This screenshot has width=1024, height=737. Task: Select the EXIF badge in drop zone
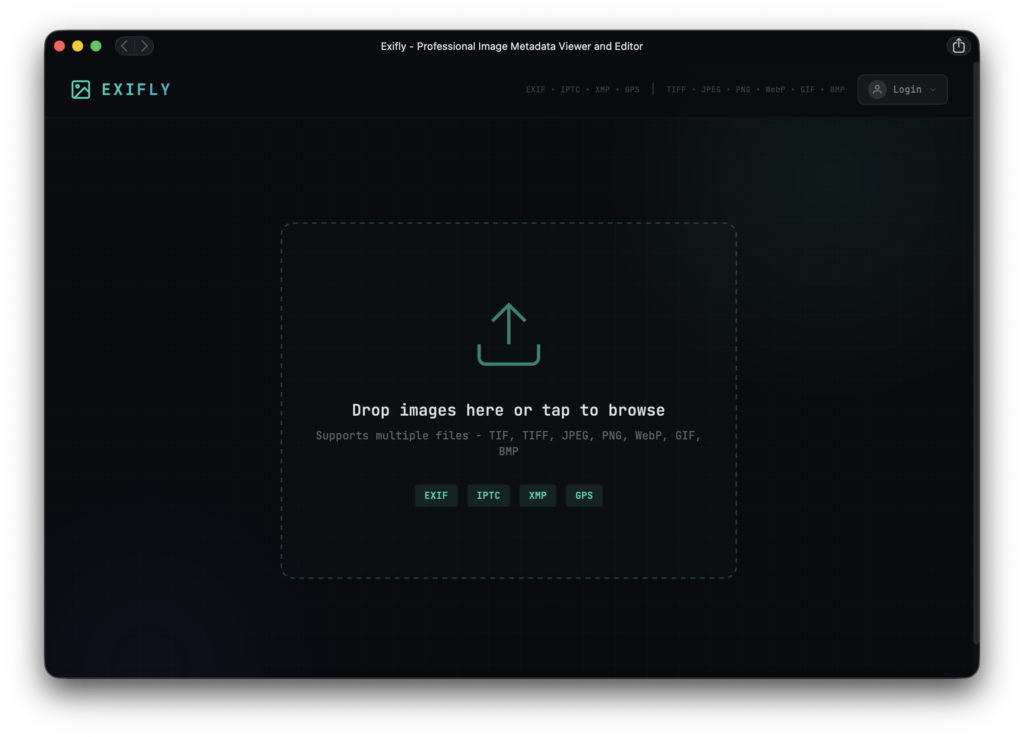point(436,496)
